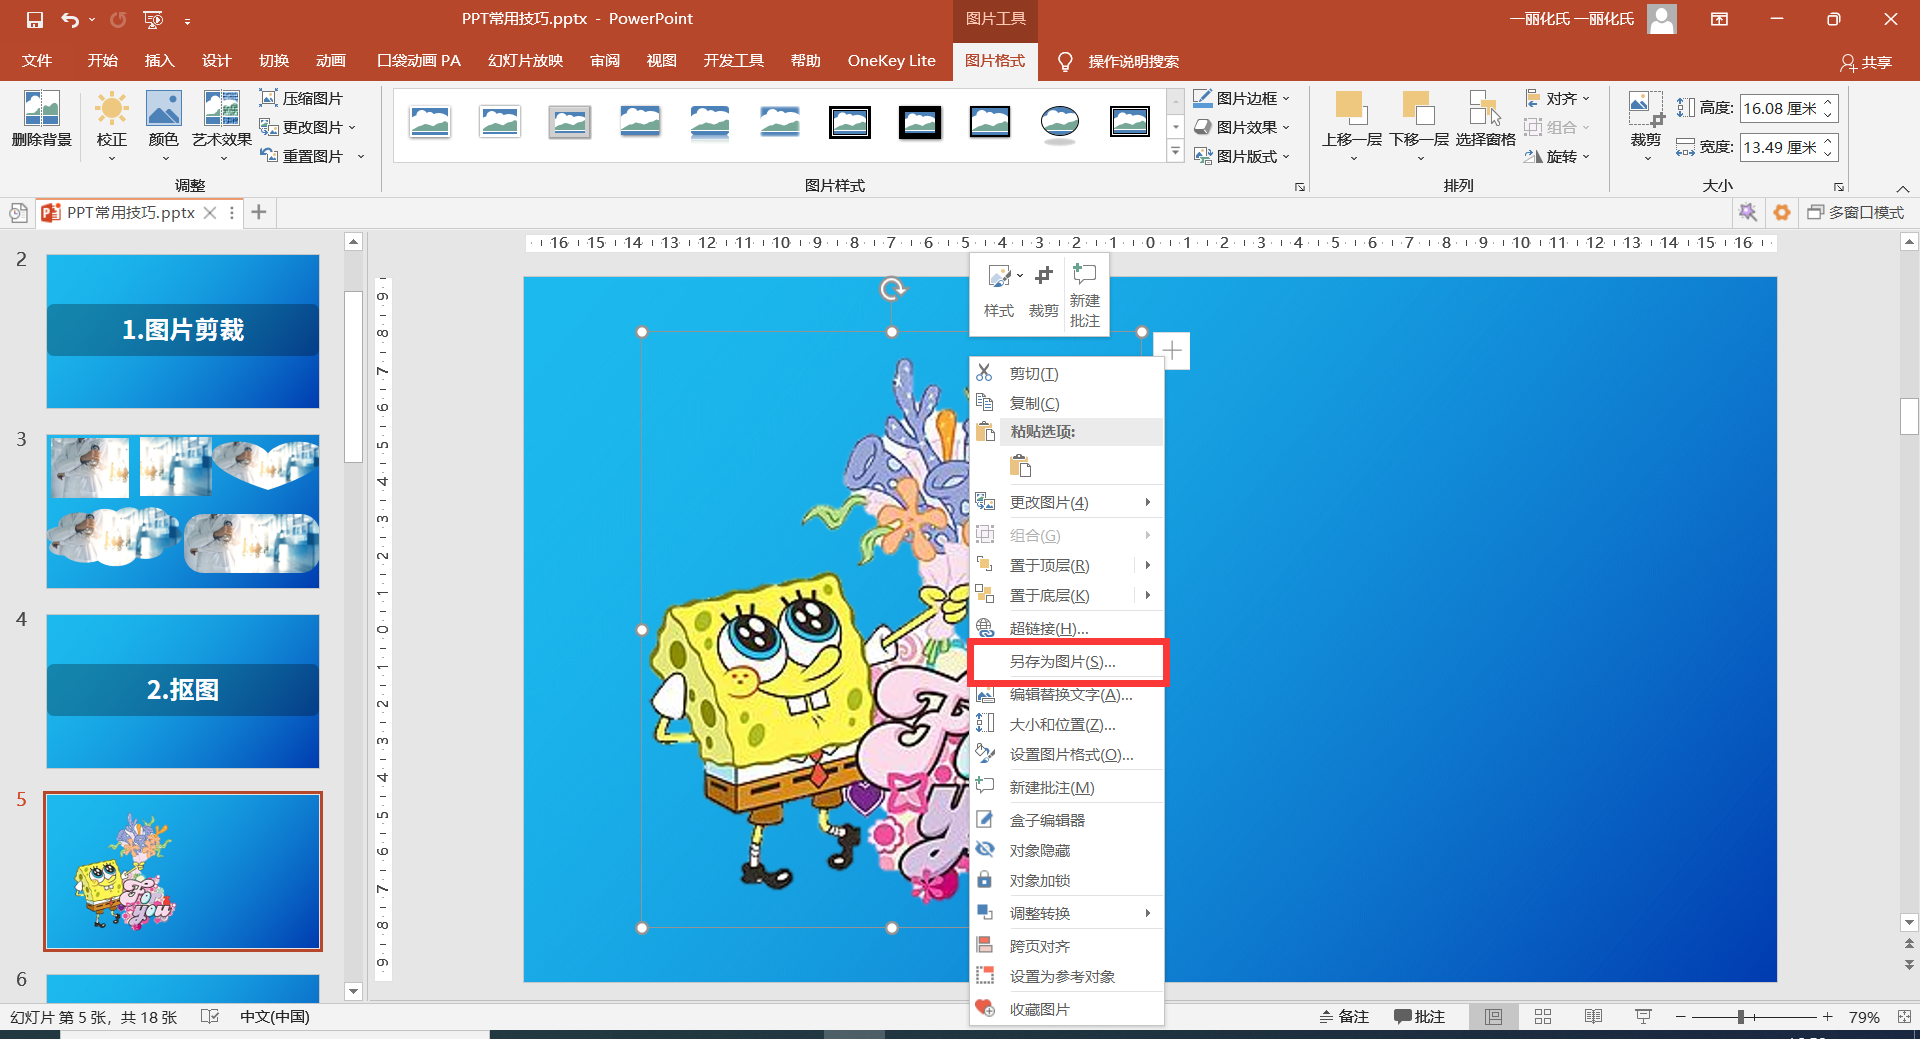Apply the first picture style thumbnail
1920x1039 pixels.
pos(430,123)
